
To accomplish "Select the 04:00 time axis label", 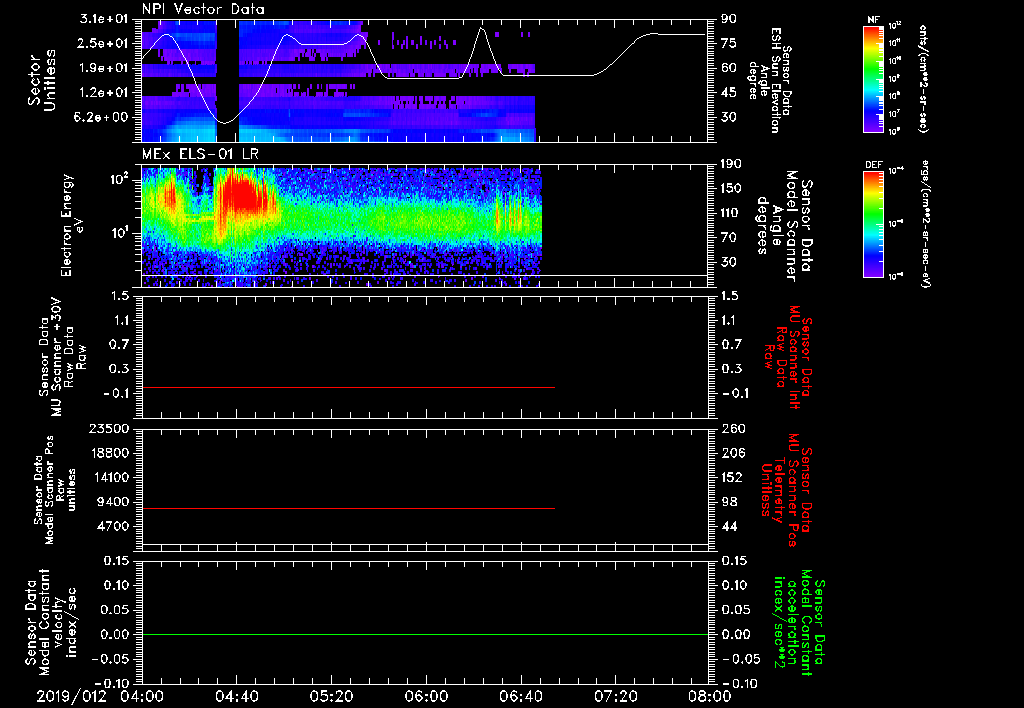I will point(142,696).
